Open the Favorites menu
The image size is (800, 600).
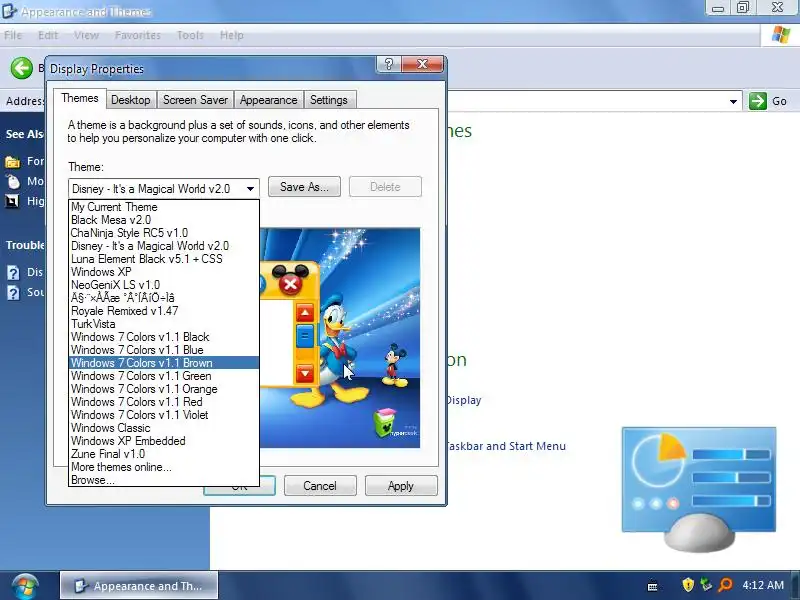[138, 35]
